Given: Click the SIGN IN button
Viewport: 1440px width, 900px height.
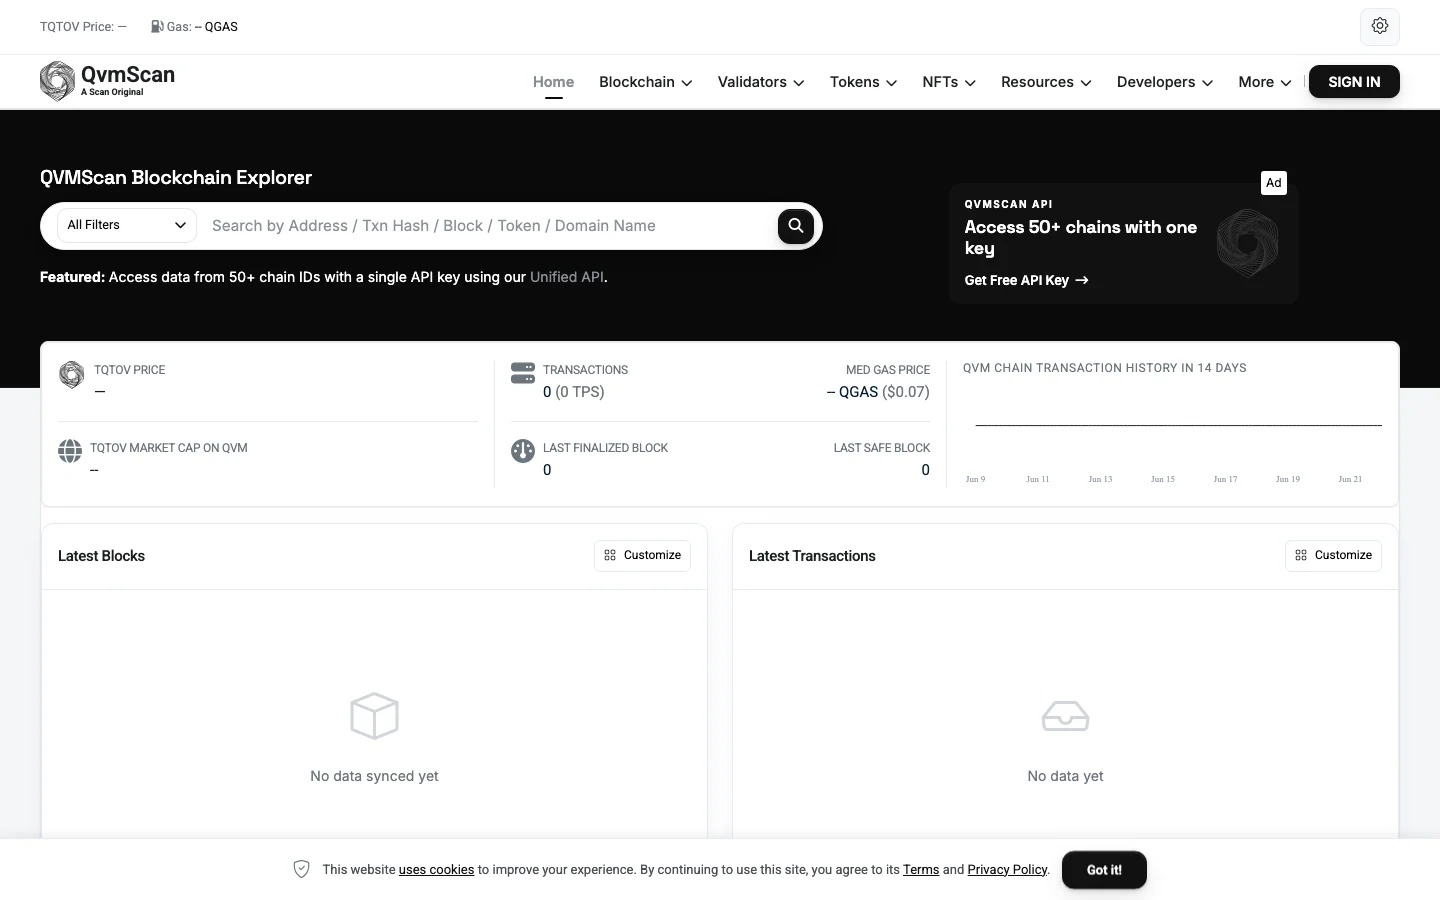Looking at the screenshot, I should [x=1354, y=82].
